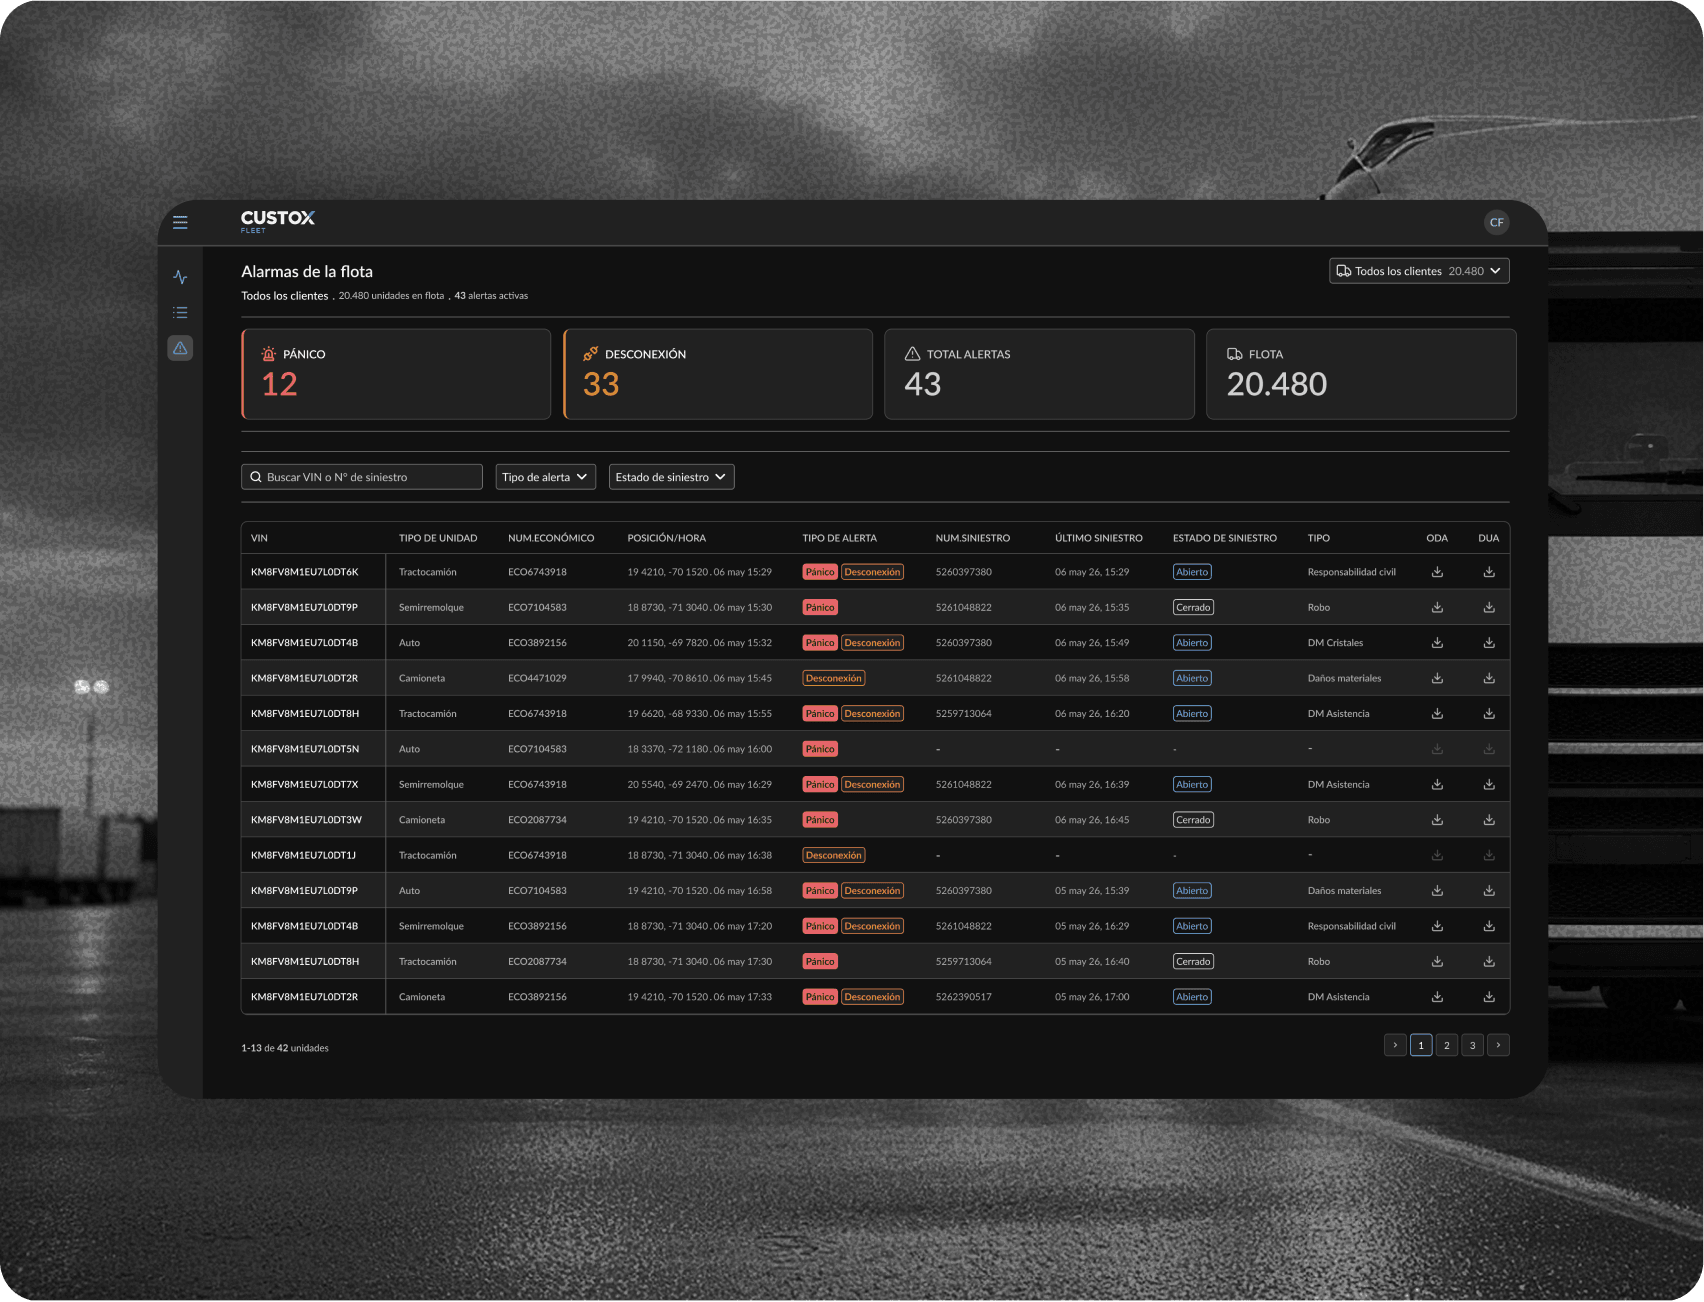Click the Buscar VIN search field
1704x1302 pixels.
tap(362, 477)
